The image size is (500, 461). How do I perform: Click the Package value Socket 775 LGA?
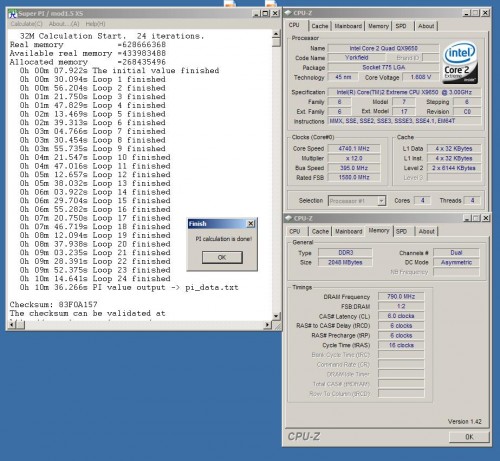(x=383, y=67)
